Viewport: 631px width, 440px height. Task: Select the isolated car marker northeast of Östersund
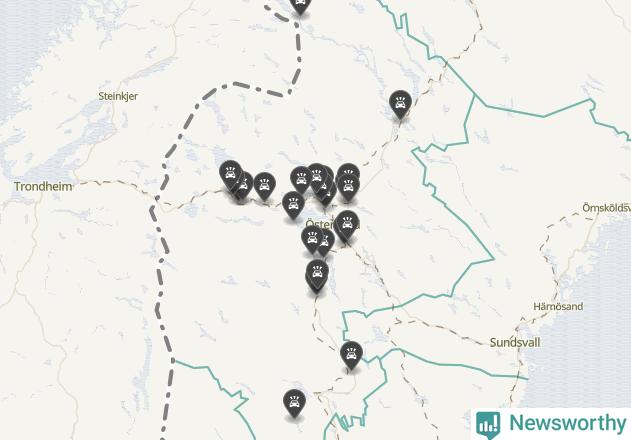(400, 104)
